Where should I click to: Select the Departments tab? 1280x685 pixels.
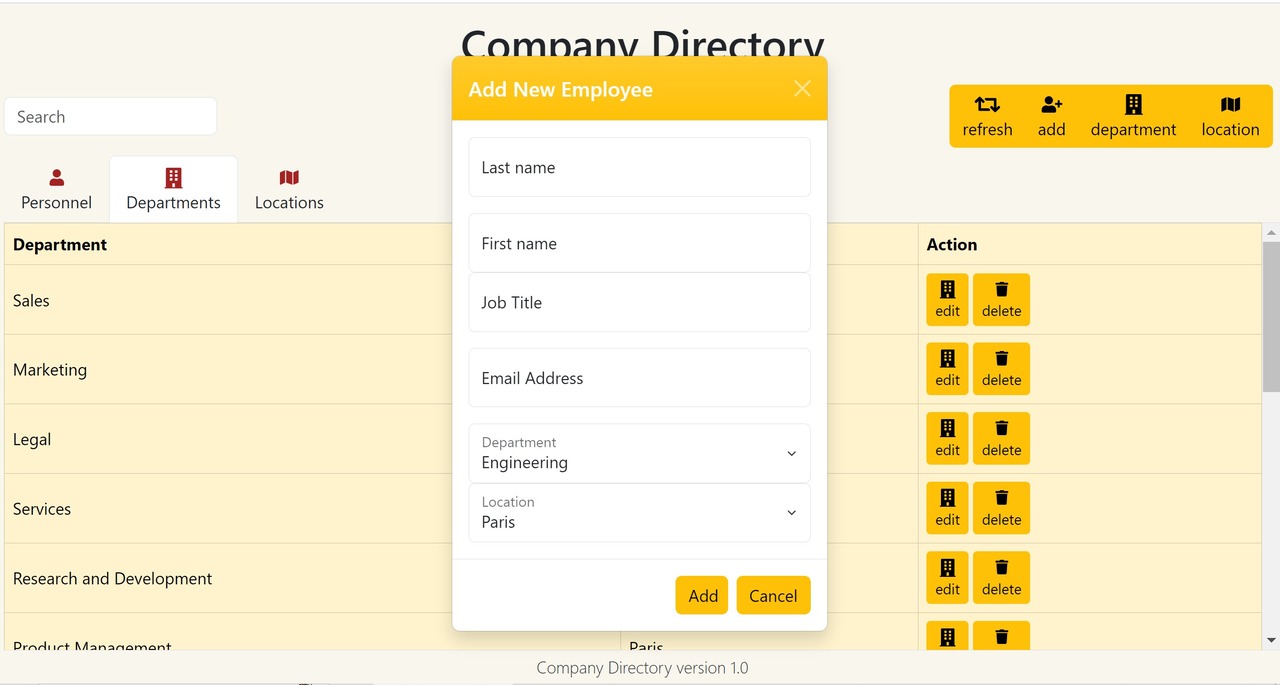pyautogui.click(x=173, y=189)
